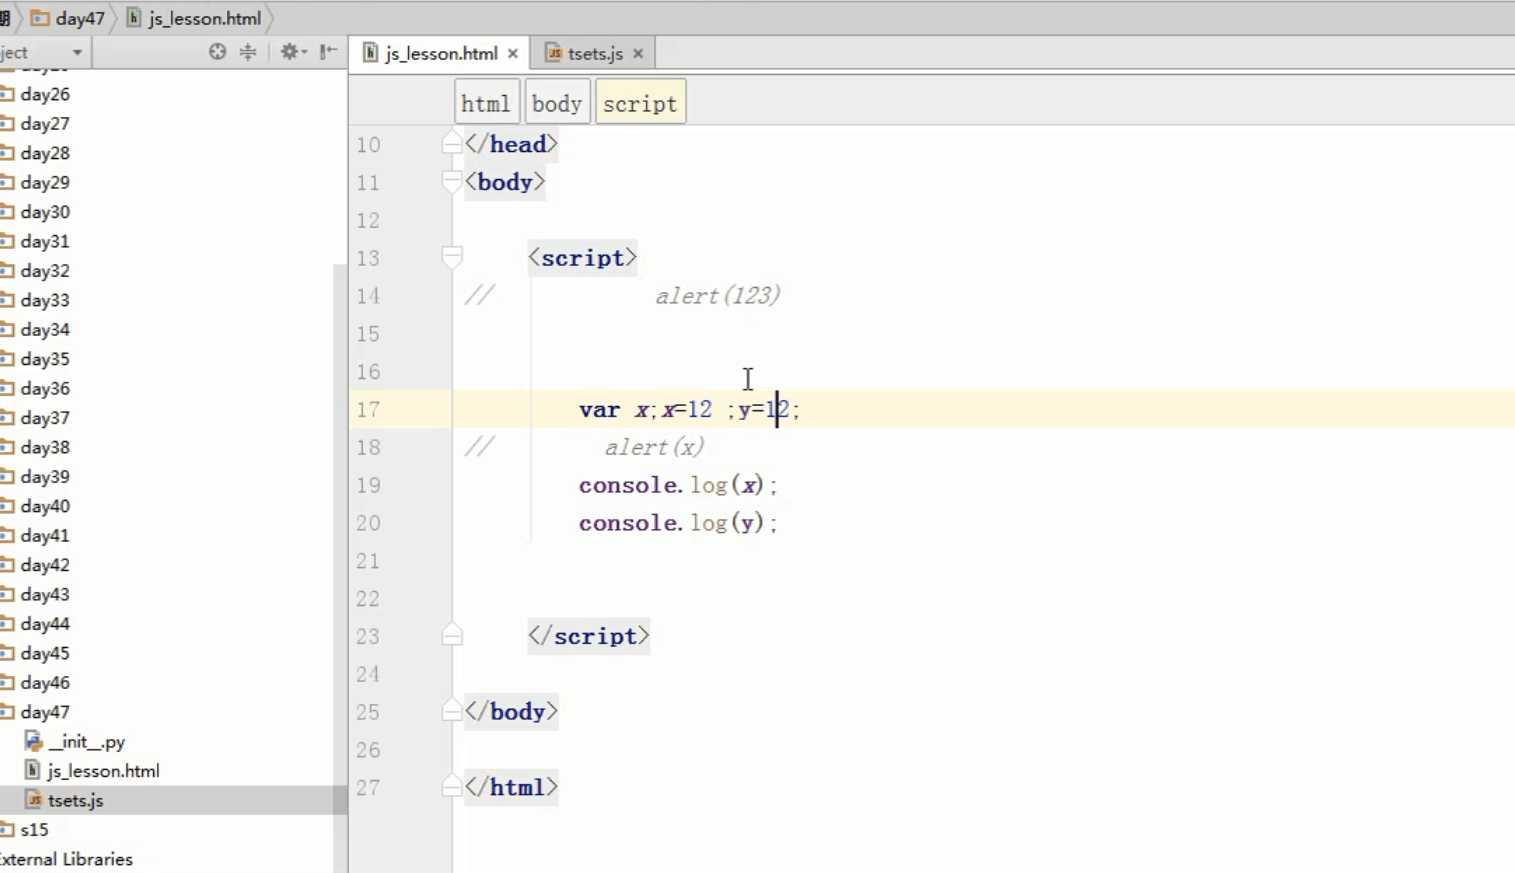This screenshot has width=1515, height=873.
Task: Select the day47 folder in tree
Action: coord(44,712)
